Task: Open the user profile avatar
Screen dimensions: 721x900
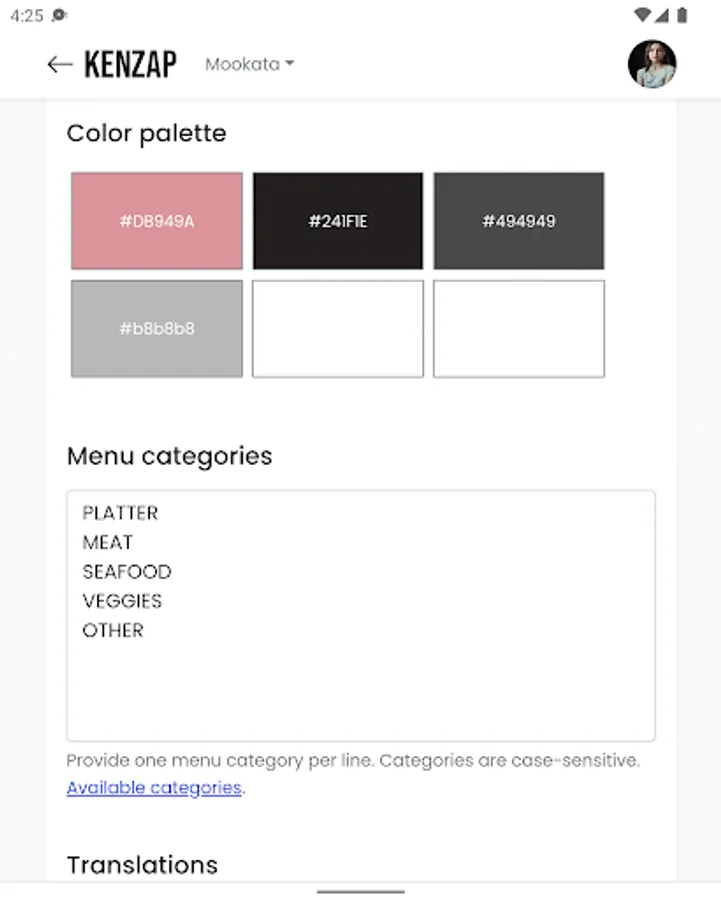Action: 652,64
